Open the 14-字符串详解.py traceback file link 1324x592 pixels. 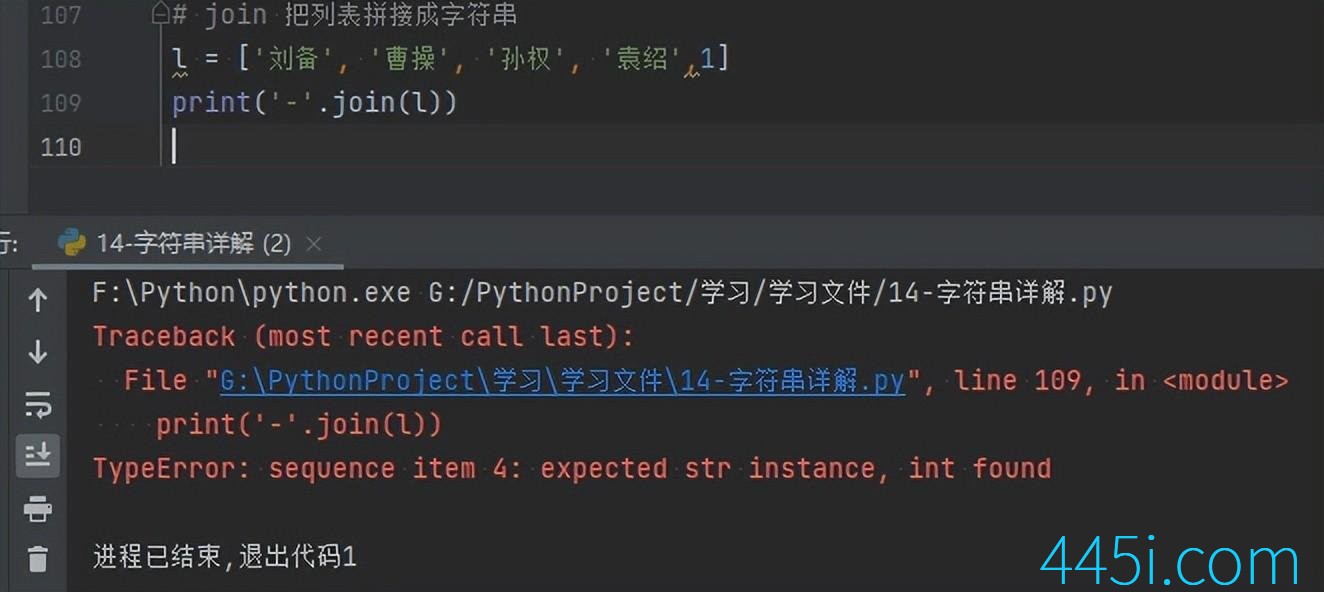[x=562, y=381]
